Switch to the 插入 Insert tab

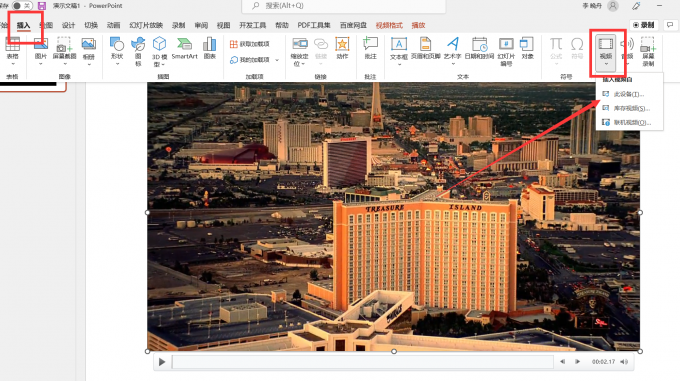(23, 26)
